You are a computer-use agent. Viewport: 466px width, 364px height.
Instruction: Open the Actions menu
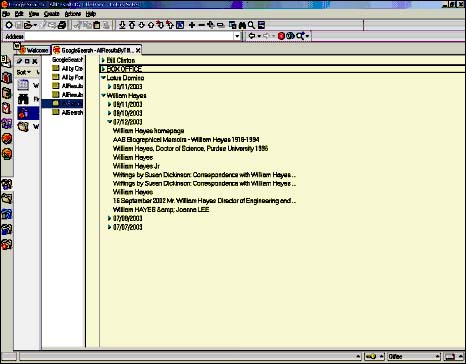point(73,14)
